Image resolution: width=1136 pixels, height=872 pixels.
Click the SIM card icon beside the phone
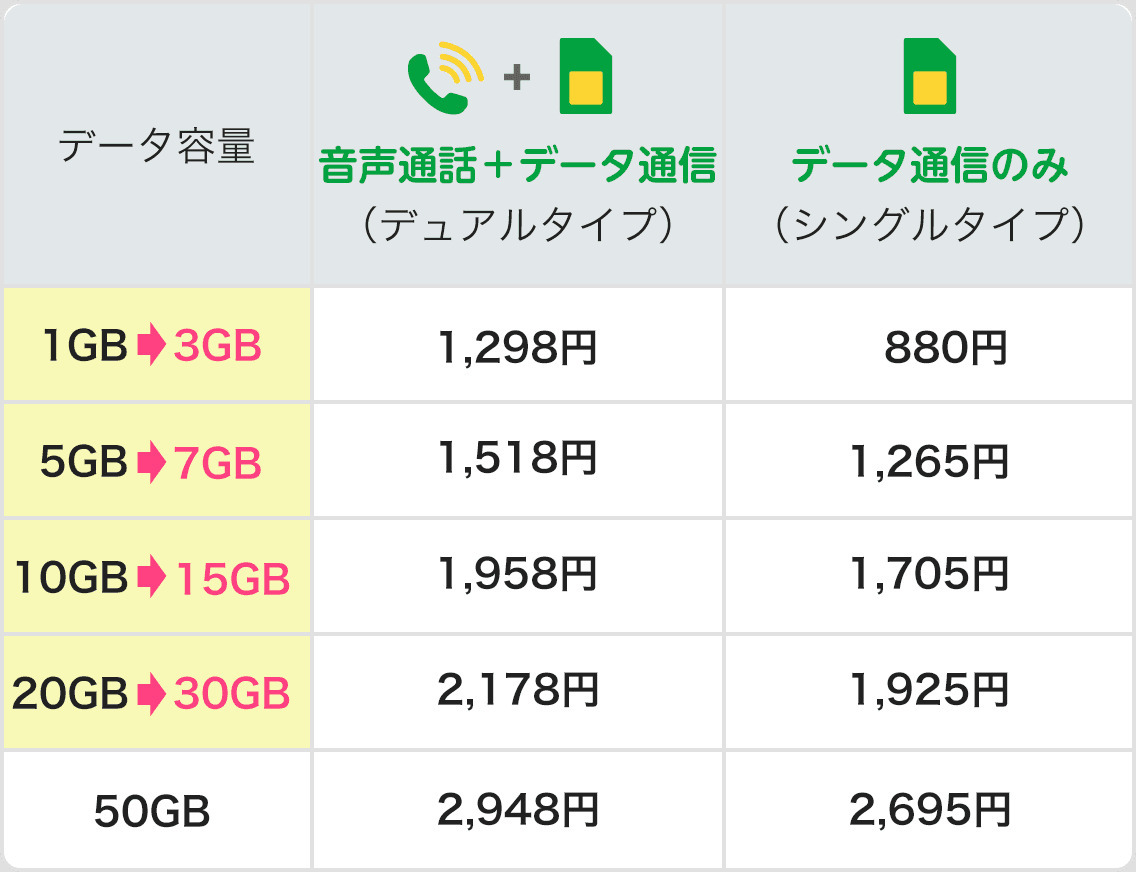tap(585, 76)
